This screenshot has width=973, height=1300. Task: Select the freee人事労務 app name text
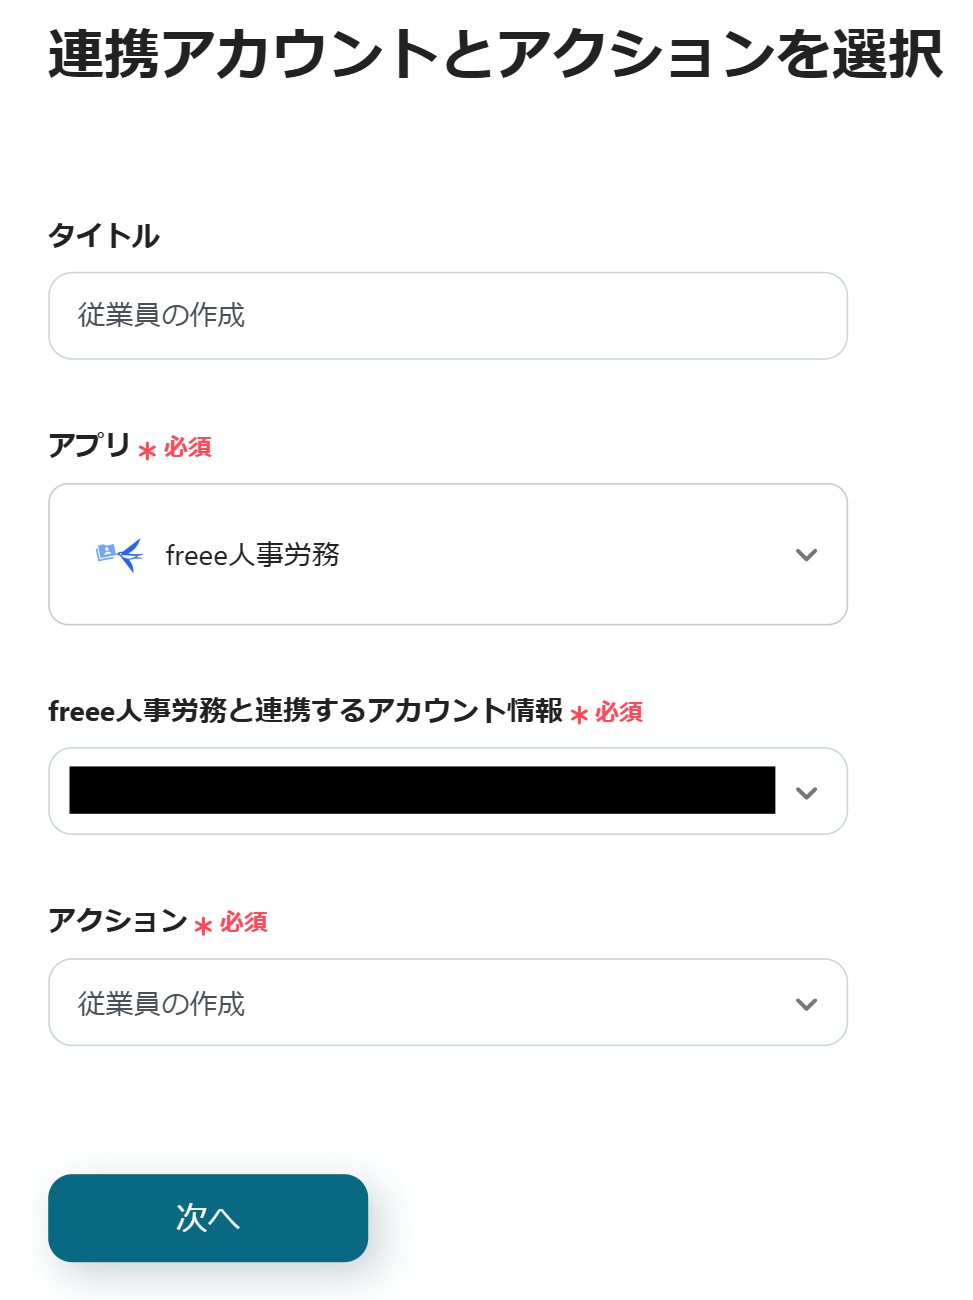pyautogui.click(x=253, y=555)
